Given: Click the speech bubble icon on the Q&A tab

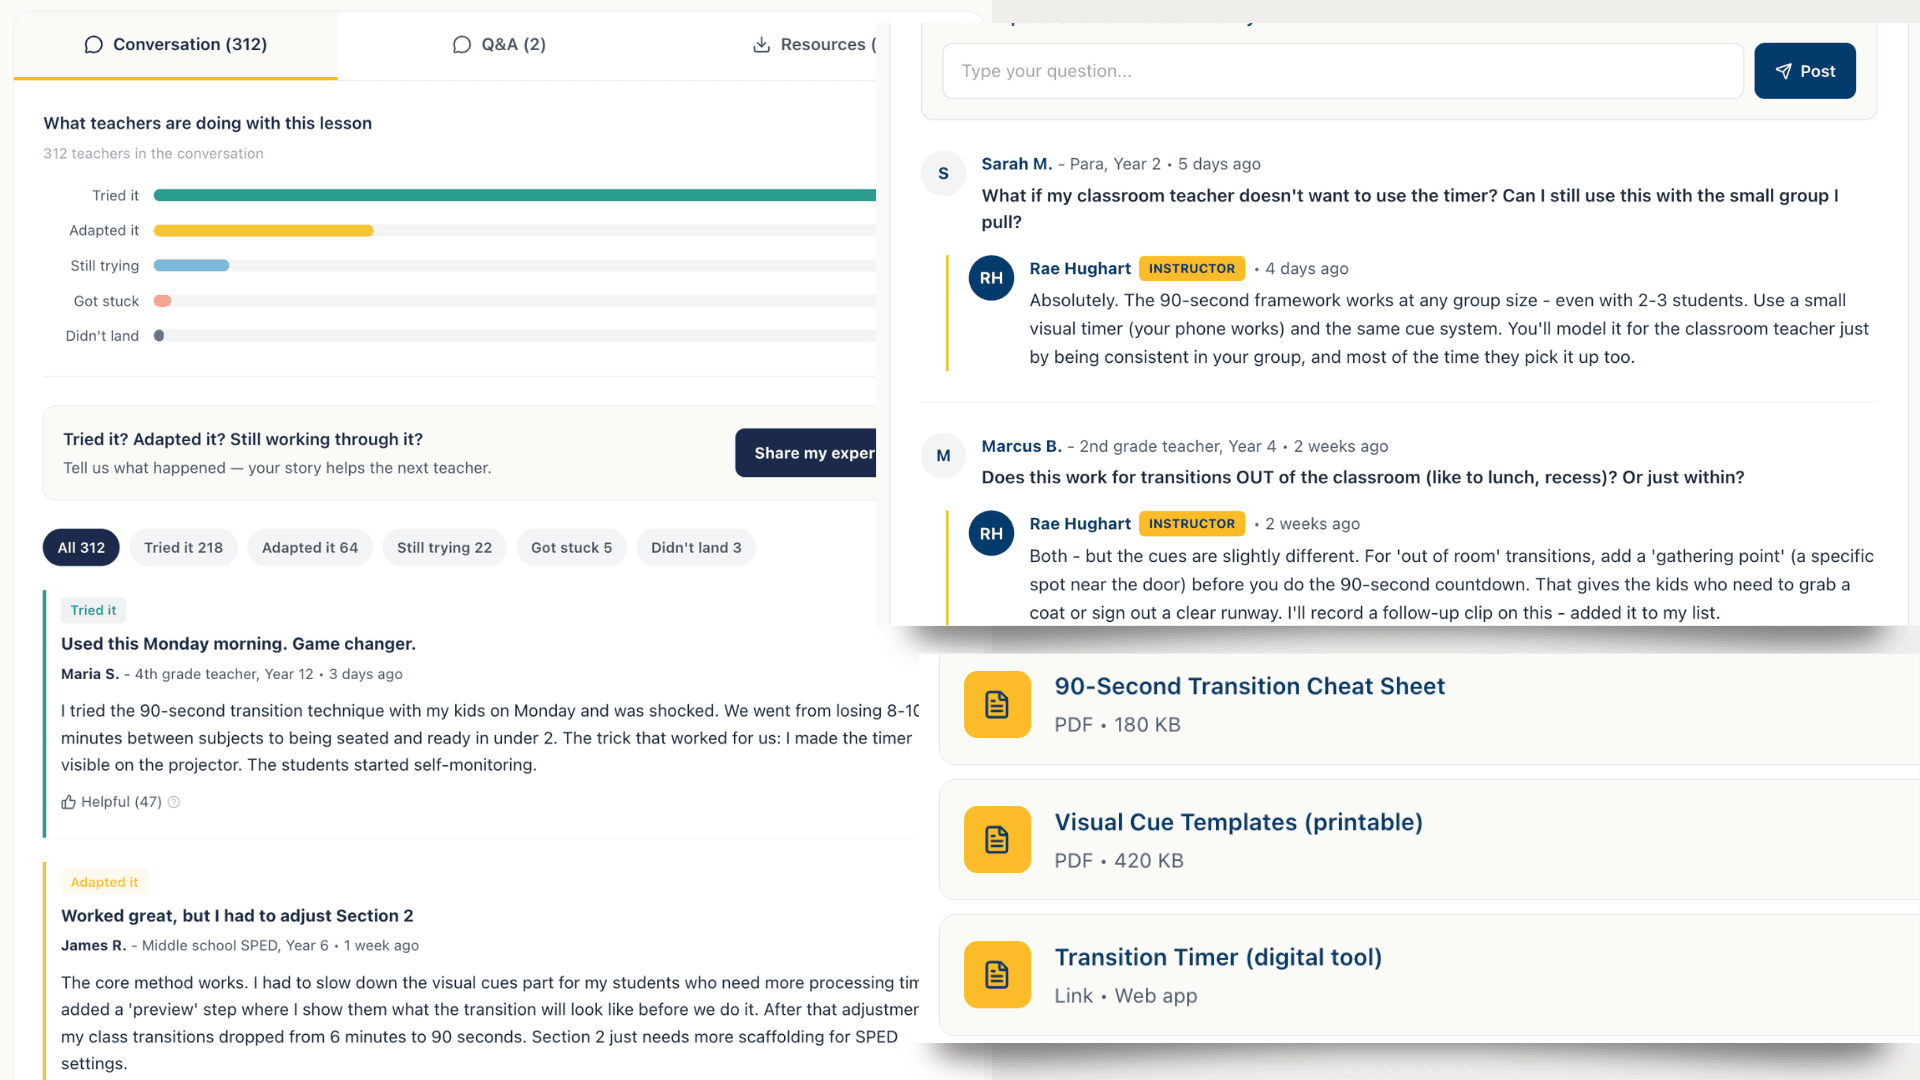Looking at the screenshot, I should click(462, 45).
